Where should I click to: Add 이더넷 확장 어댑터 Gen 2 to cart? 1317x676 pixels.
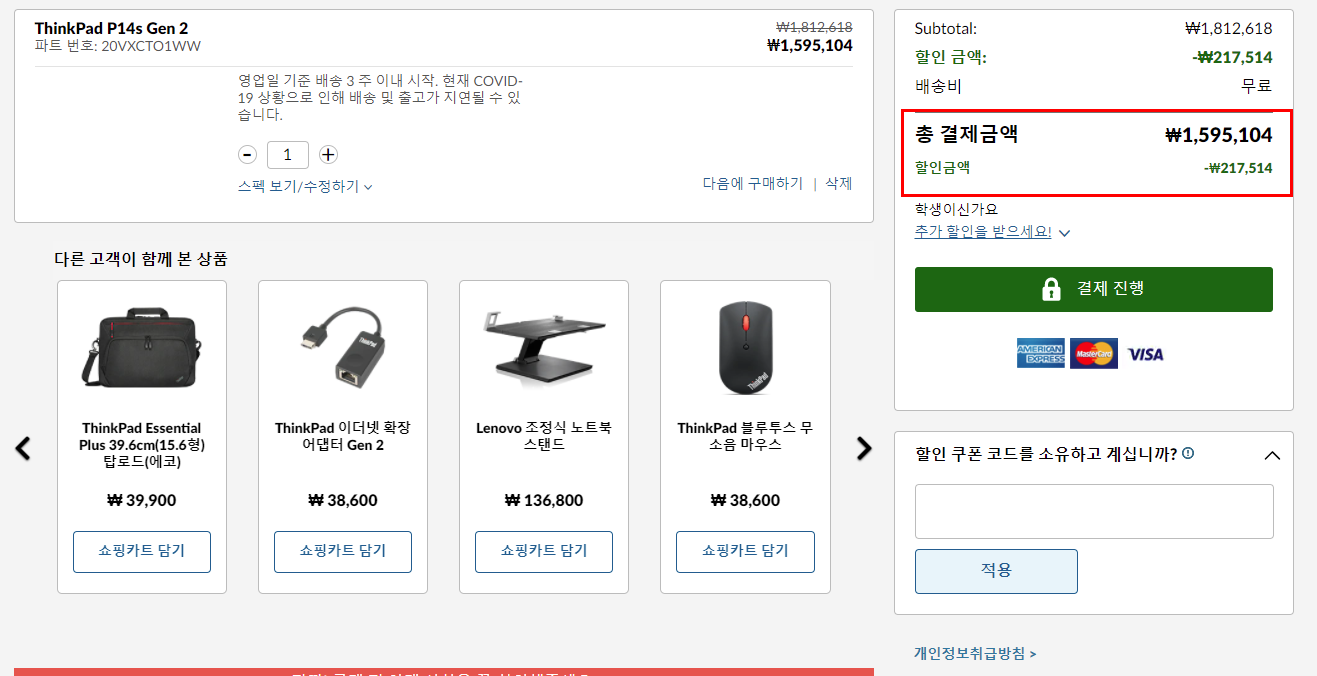pyautogui.click(x=343, y=551)
